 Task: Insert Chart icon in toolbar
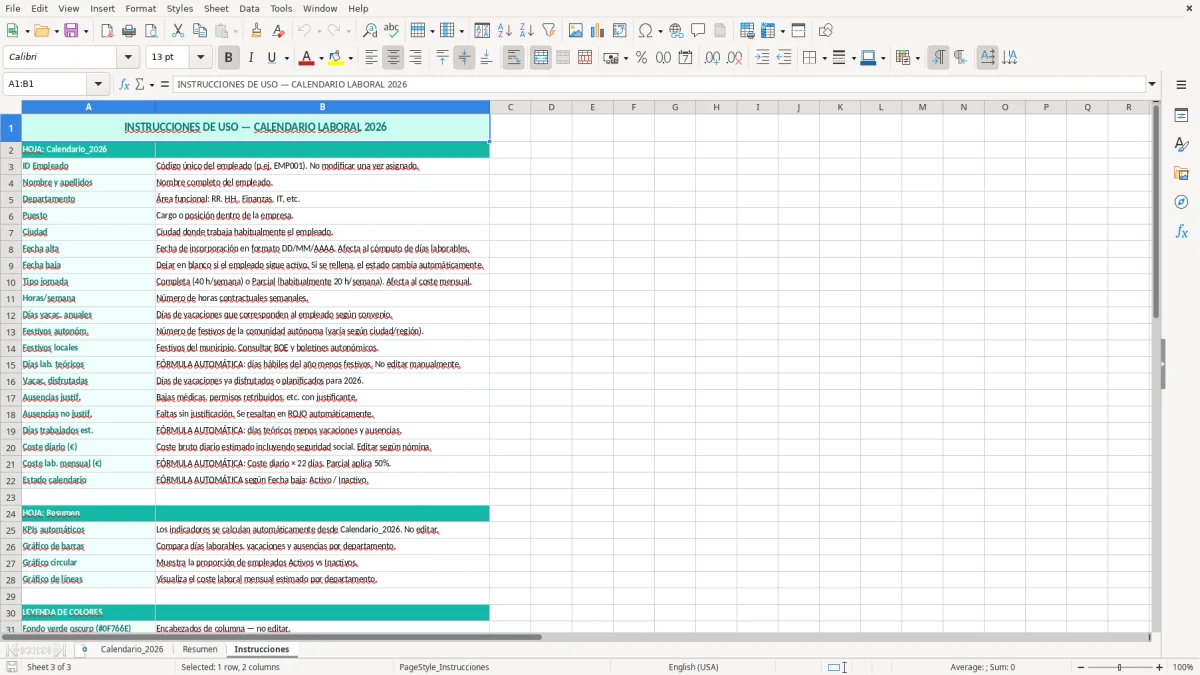pyautogui.click(x=598, y=31)
